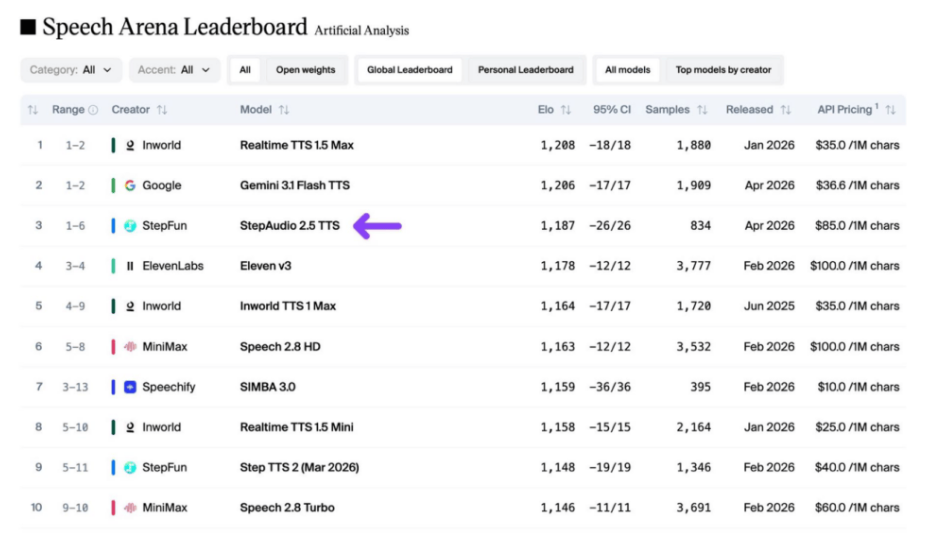The image size is (942, 534).
Task: Click the Artificial Analysis link
Action: 362,31
